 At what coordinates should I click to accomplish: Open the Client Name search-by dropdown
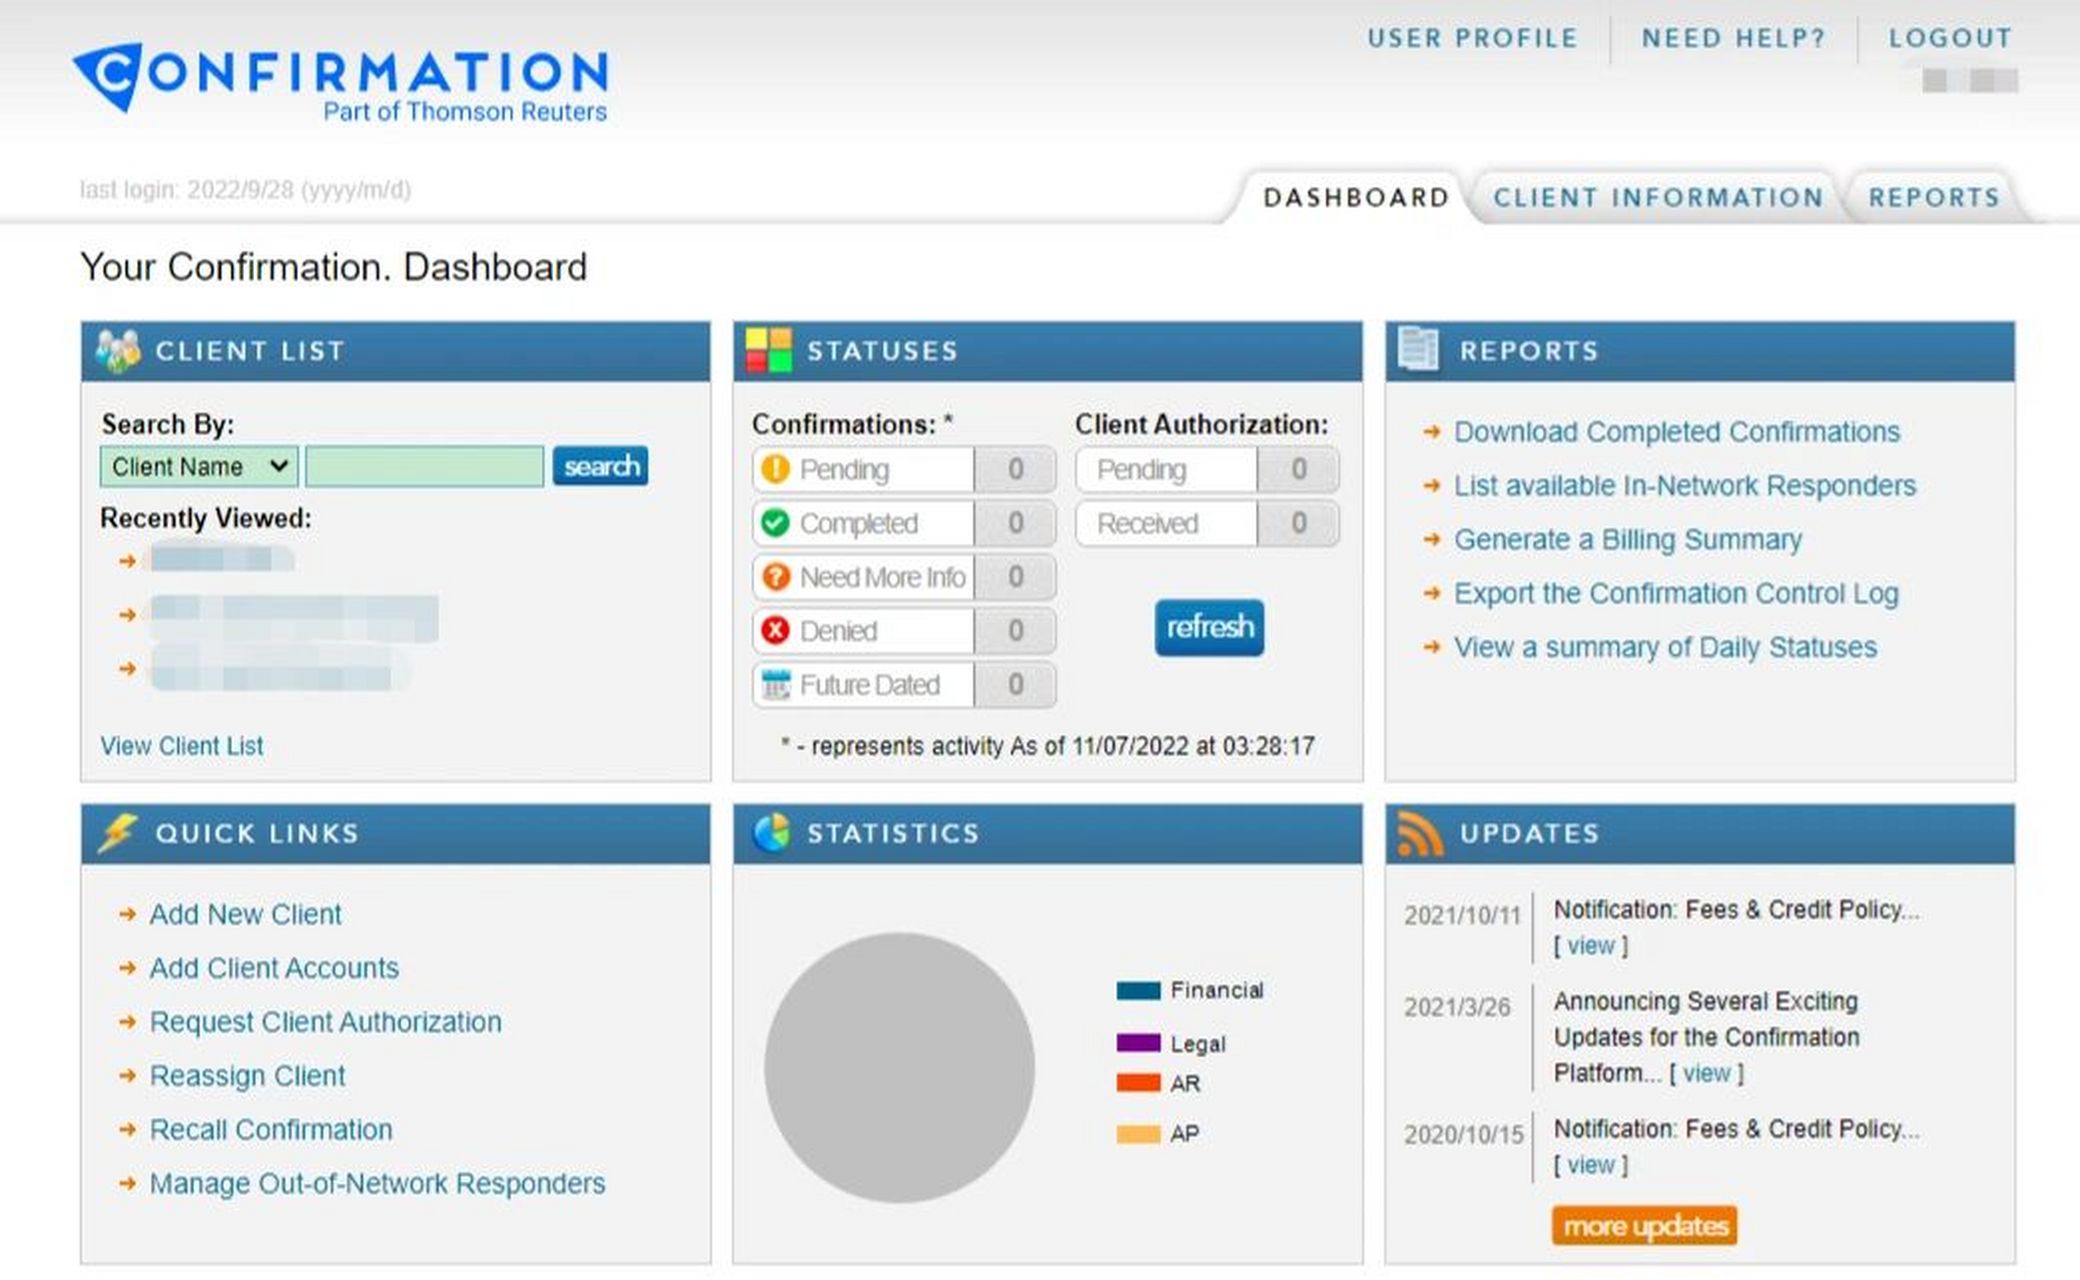[x=199, y=467]
